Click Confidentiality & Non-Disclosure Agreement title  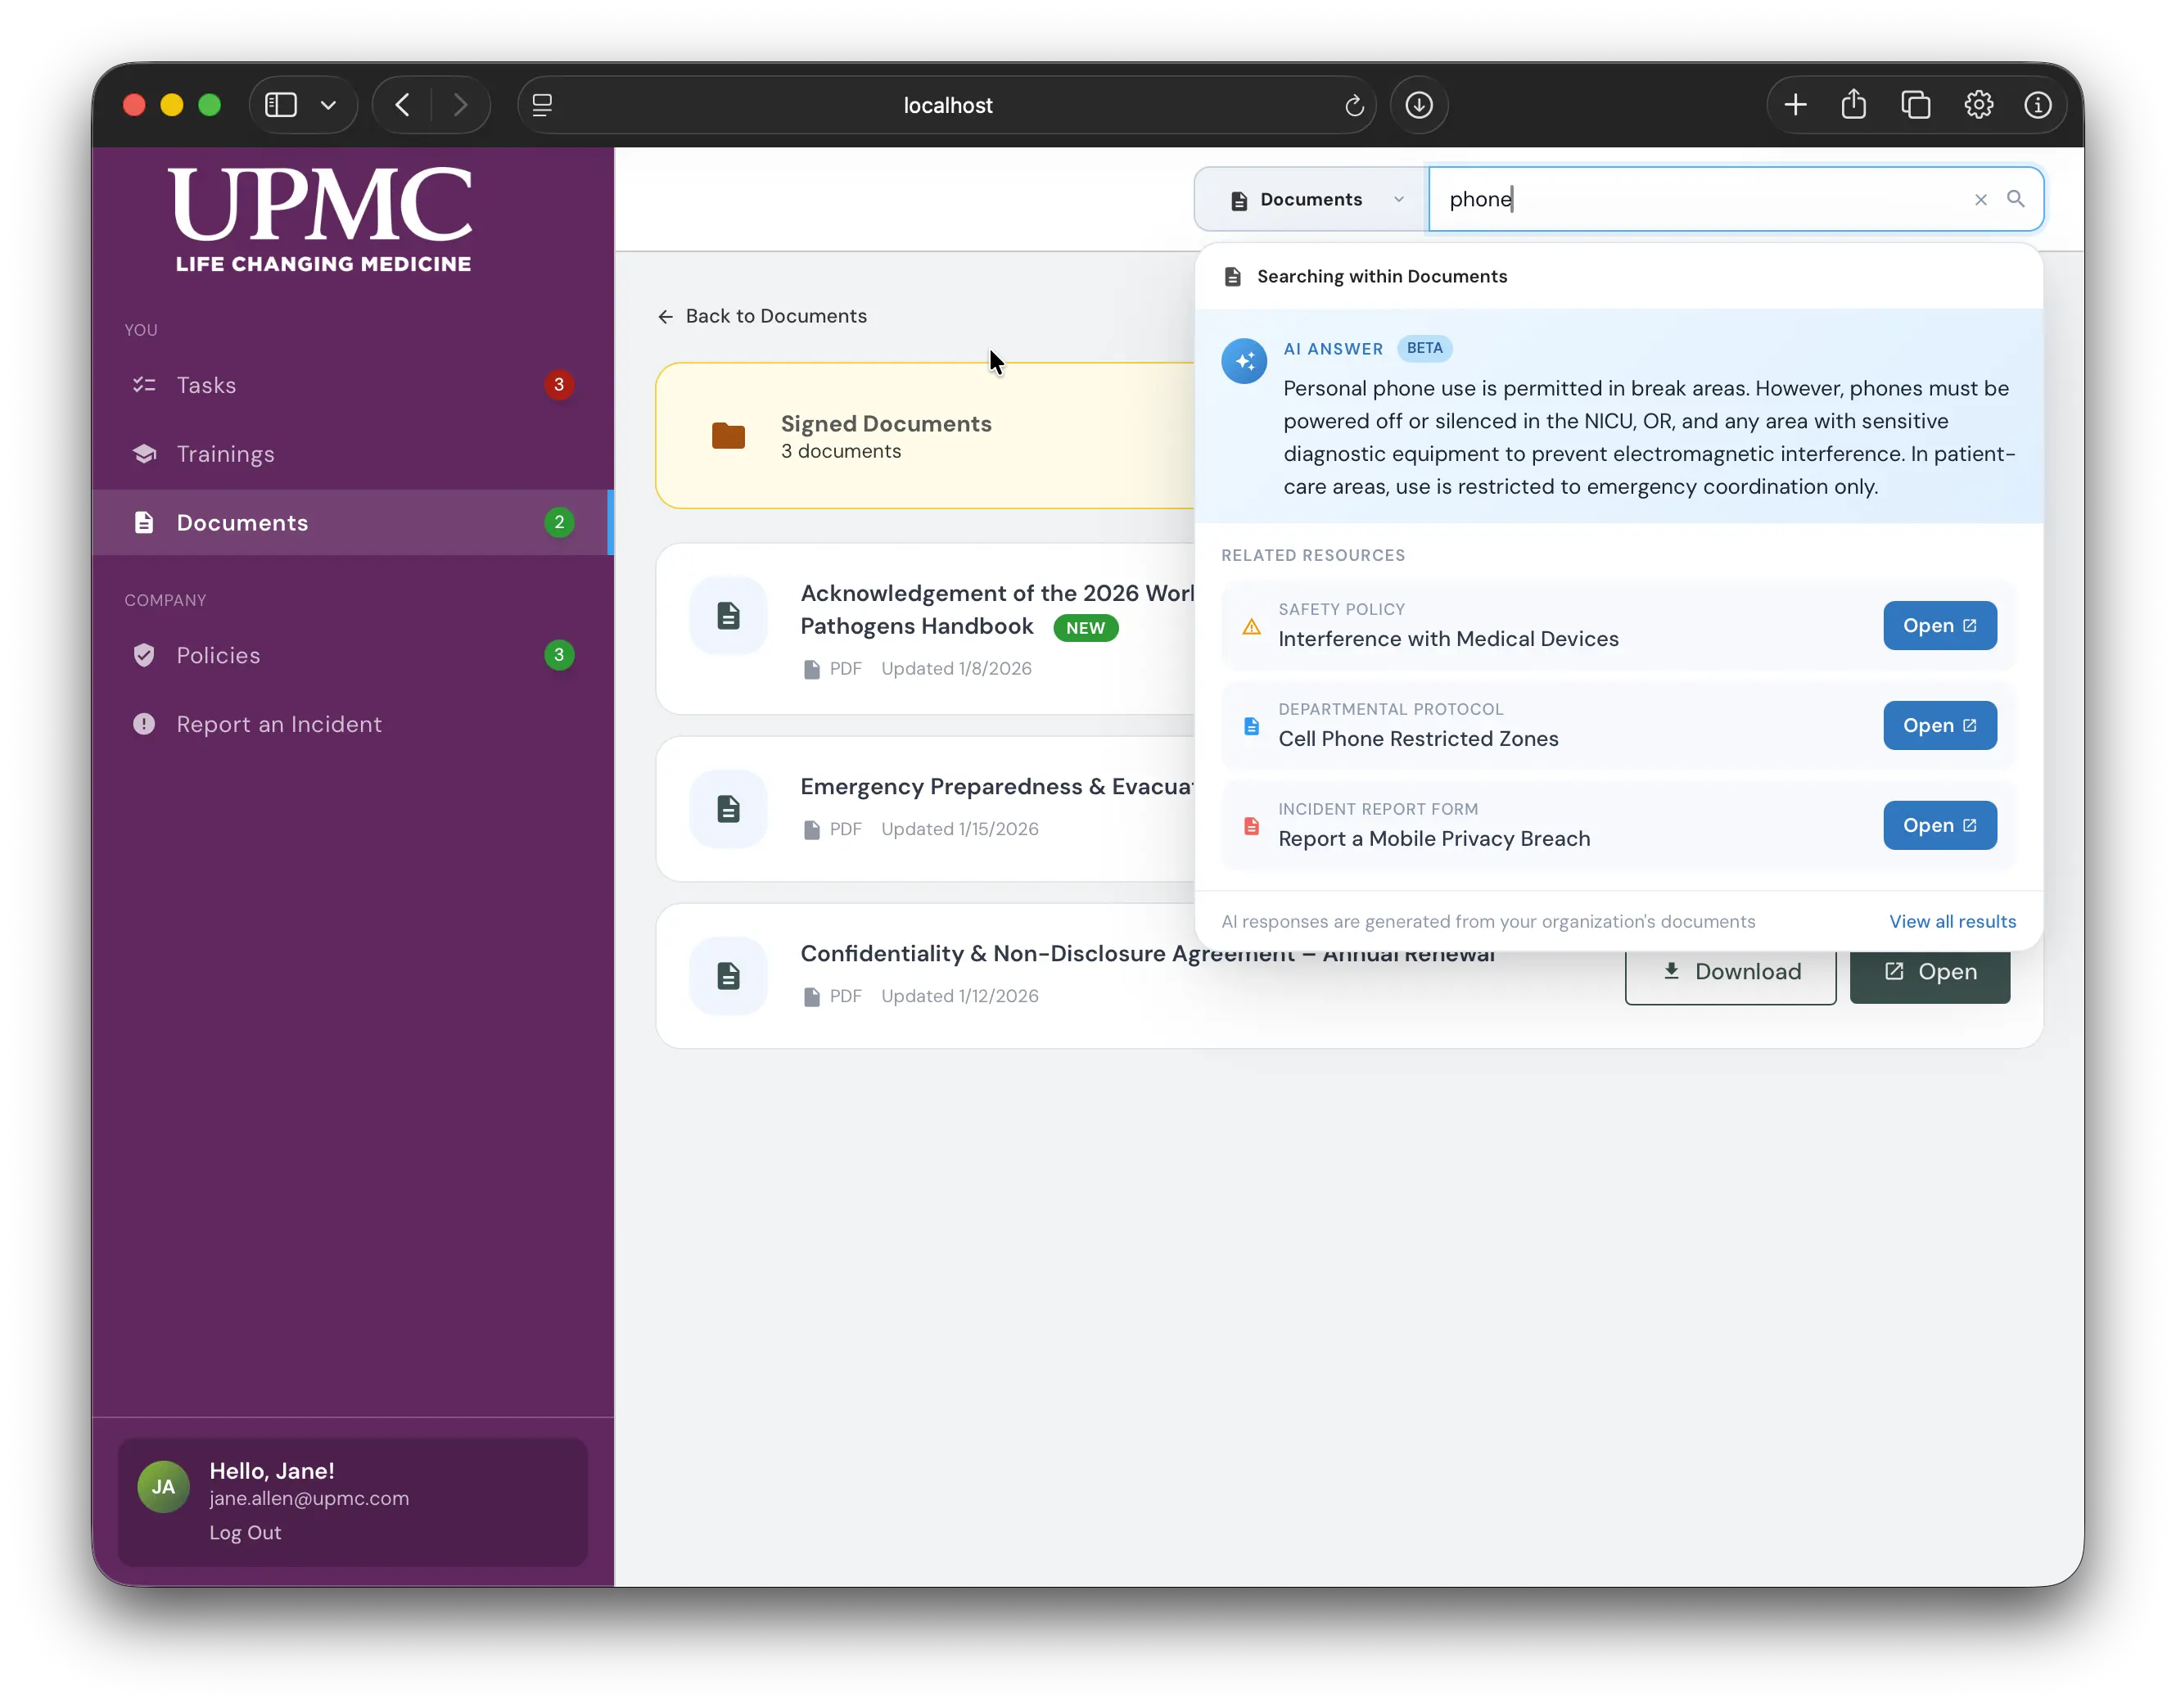click(x=1147, y=954)
